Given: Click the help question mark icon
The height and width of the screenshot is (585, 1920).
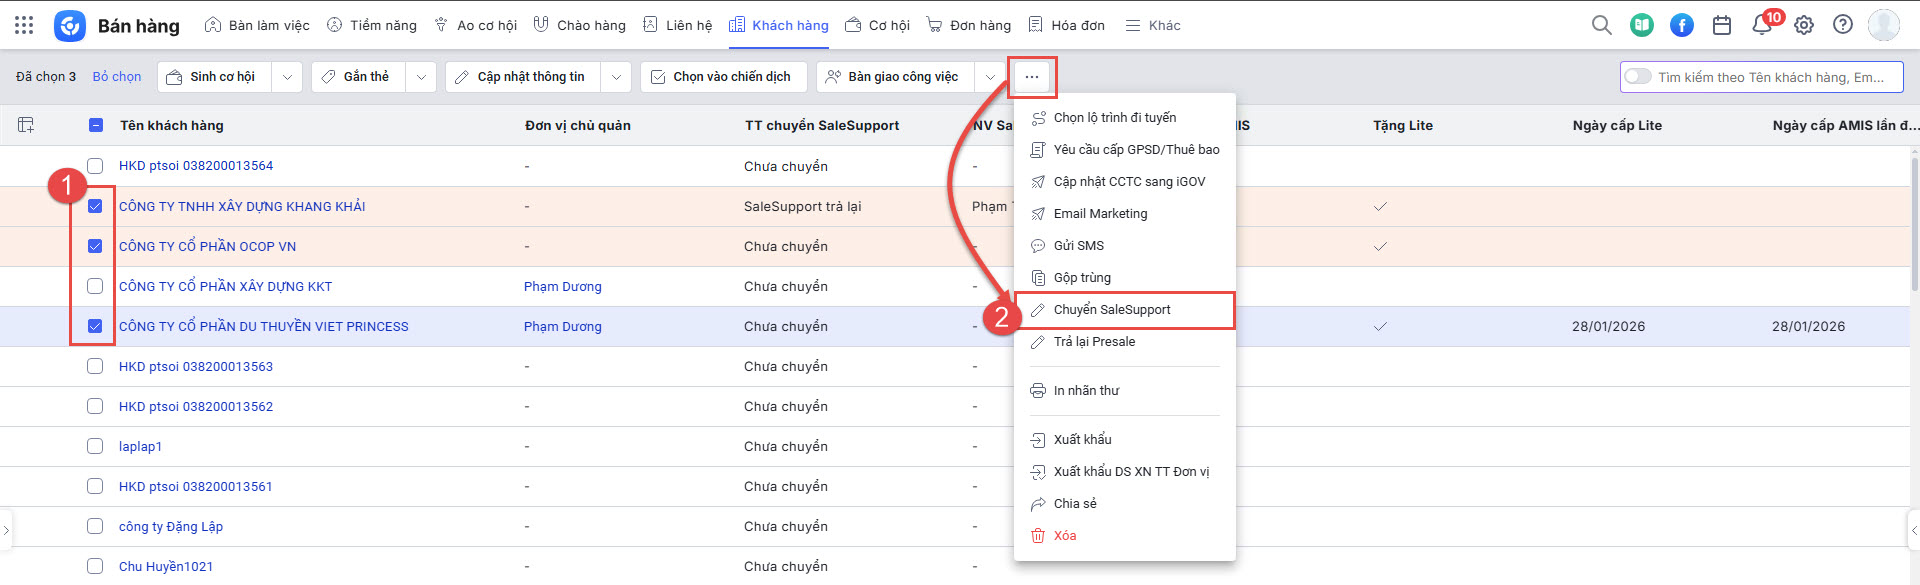Looking at the screenshot, I should [1842, 25].
